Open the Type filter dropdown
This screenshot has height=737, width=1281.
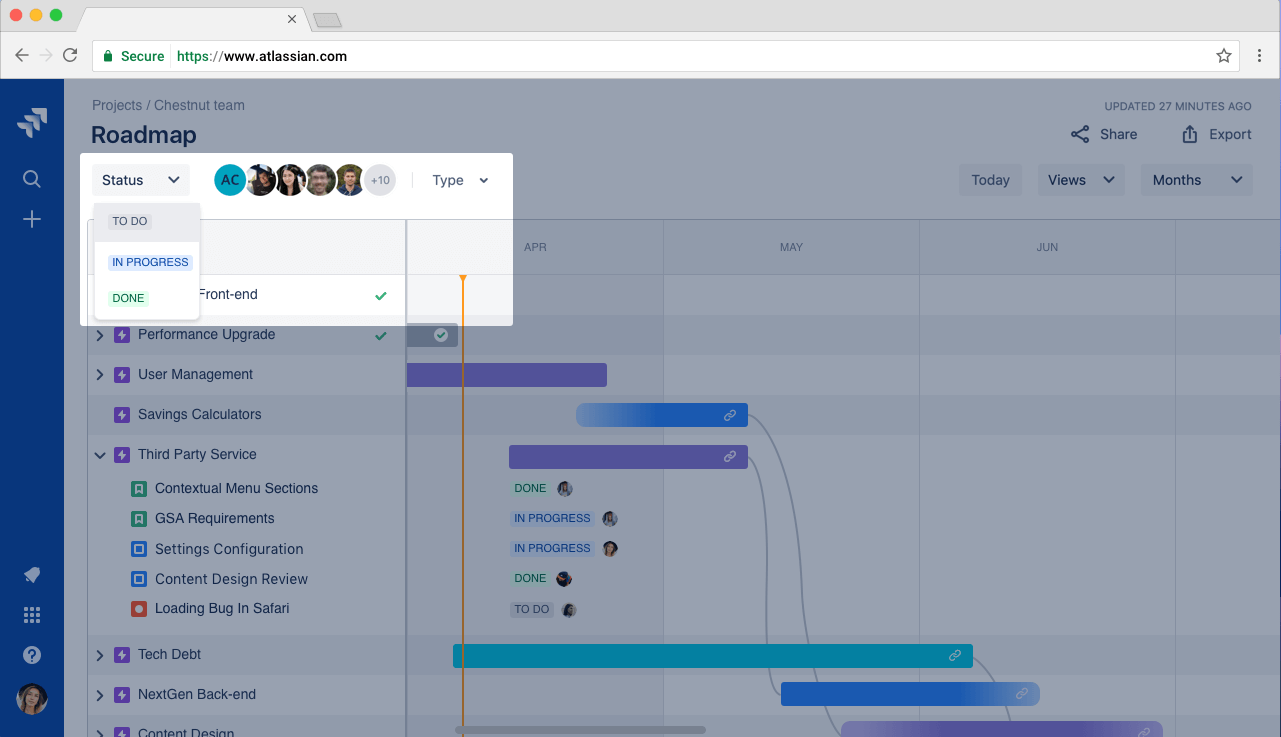460,180
